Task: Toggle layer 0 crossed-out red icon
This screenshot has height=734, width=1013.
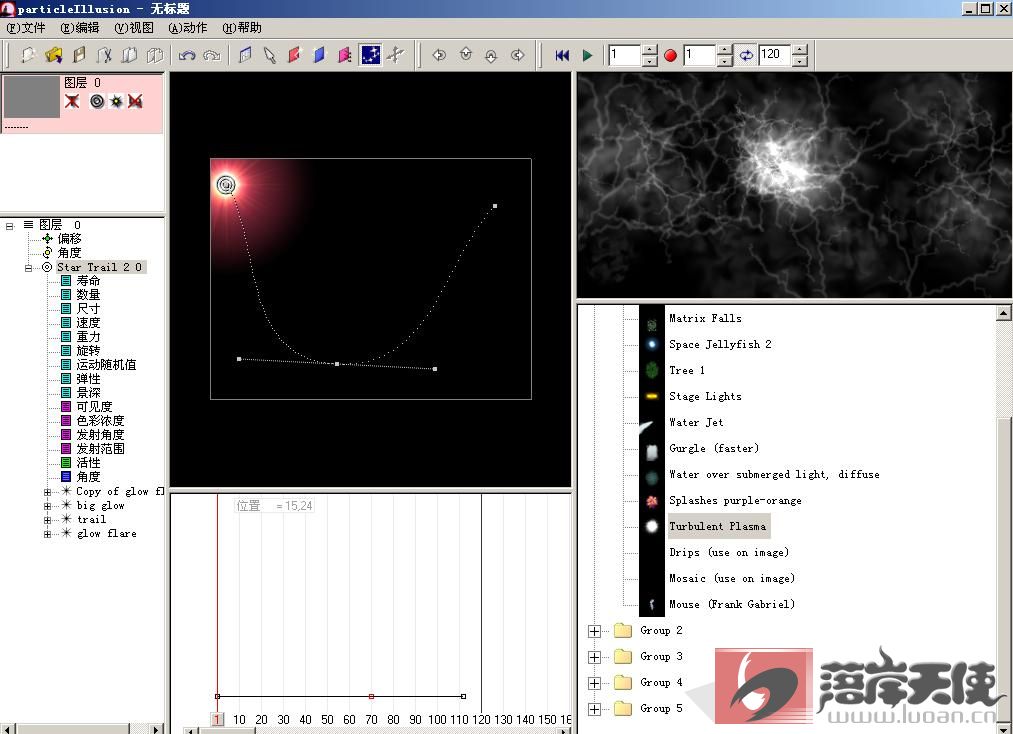Action: (x=135, y=101)
